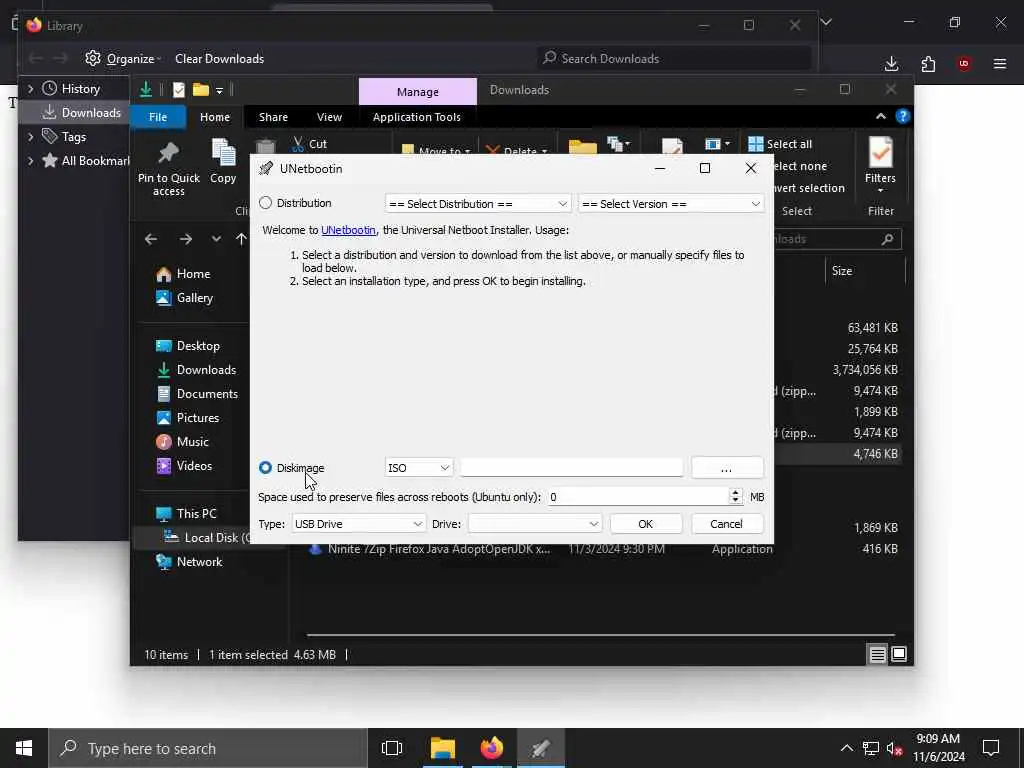Screen dimensions: 1024x768
Task: Open the ISO image type dropdown
Action: click(419, 468)
